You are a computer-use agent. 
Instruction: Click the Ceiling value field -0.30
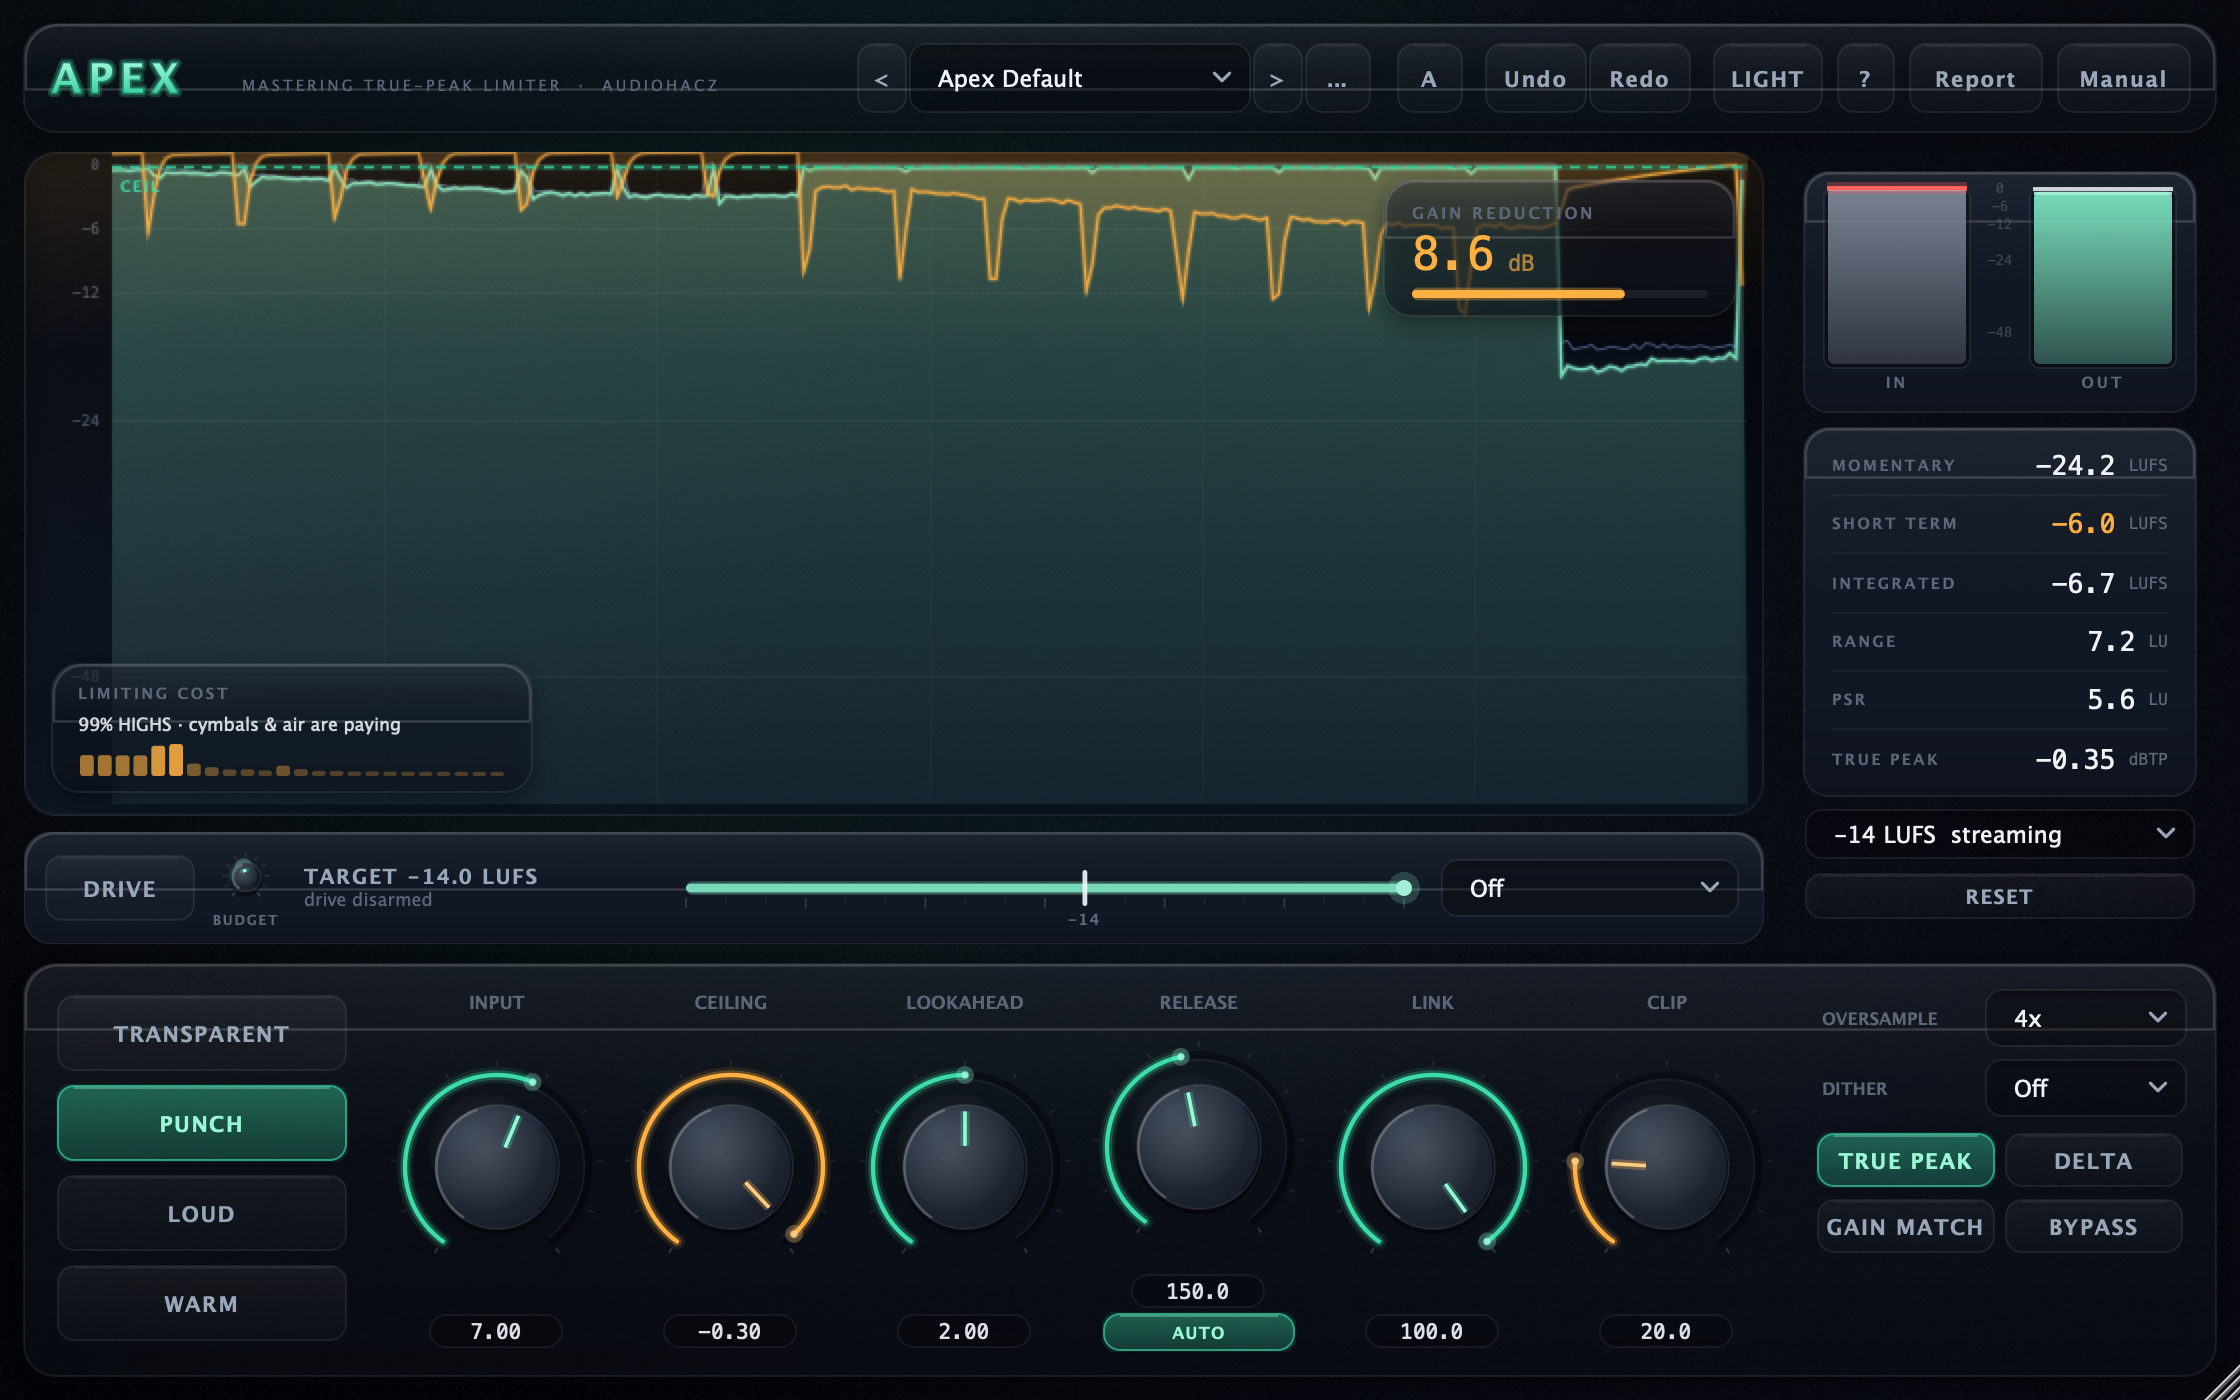click(x=730, y=1332)
